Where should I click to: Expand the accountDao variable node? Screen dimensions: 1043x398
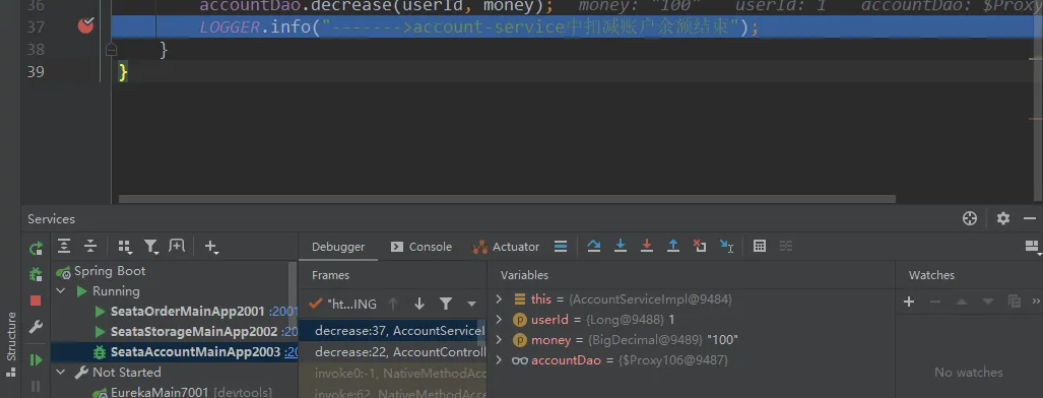click(x=499, y=360)
